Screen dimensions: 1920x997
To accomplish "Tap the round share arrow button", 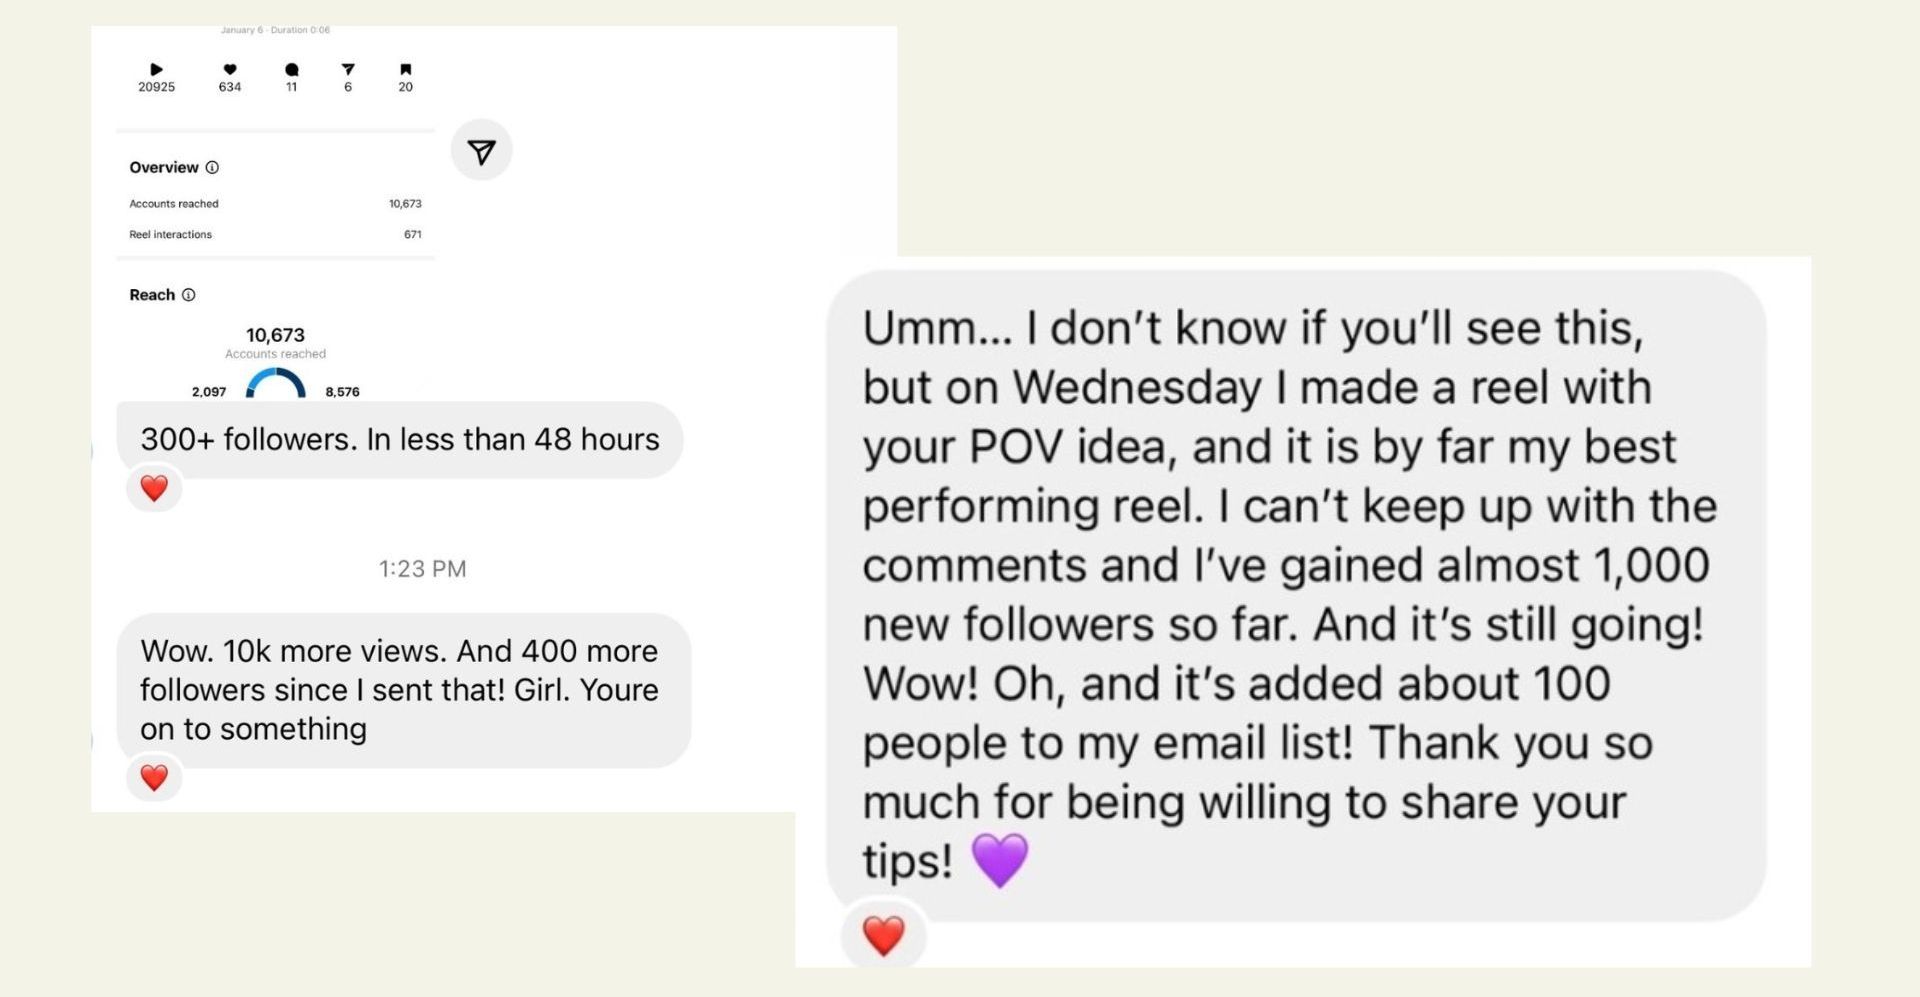I will coord(481,151).
